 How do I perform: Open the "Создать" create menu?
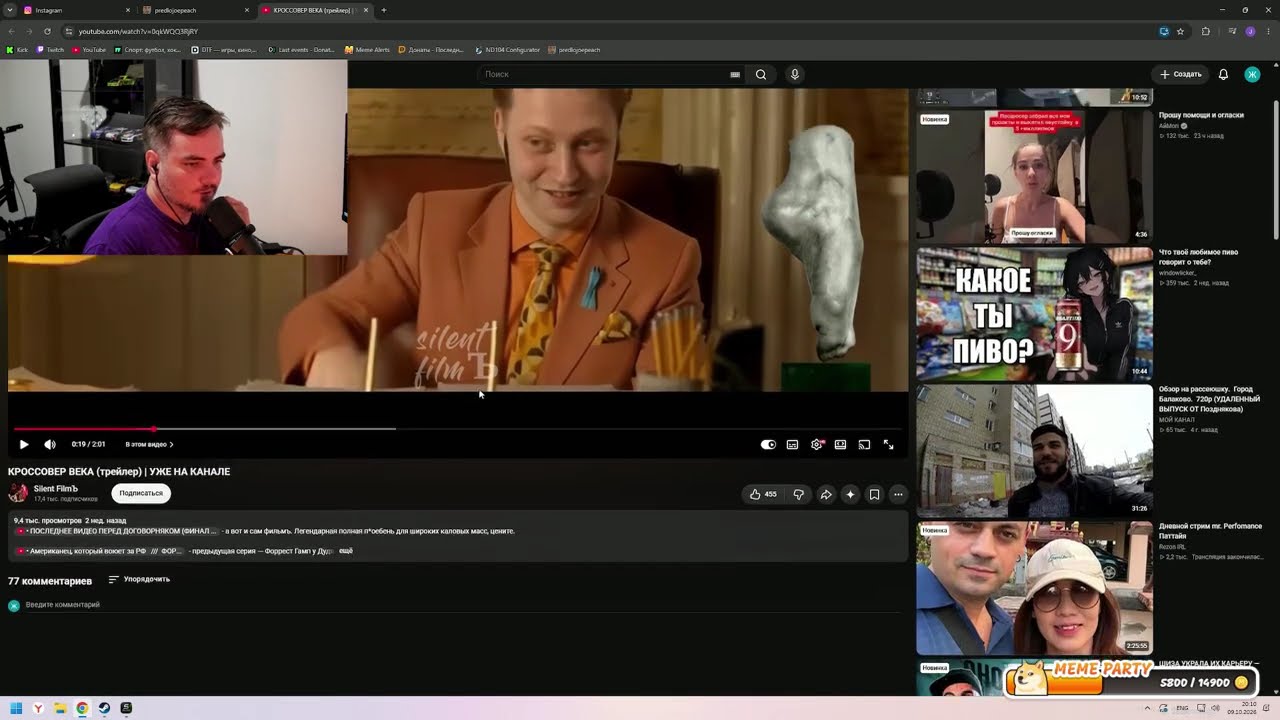point(1181,74)
